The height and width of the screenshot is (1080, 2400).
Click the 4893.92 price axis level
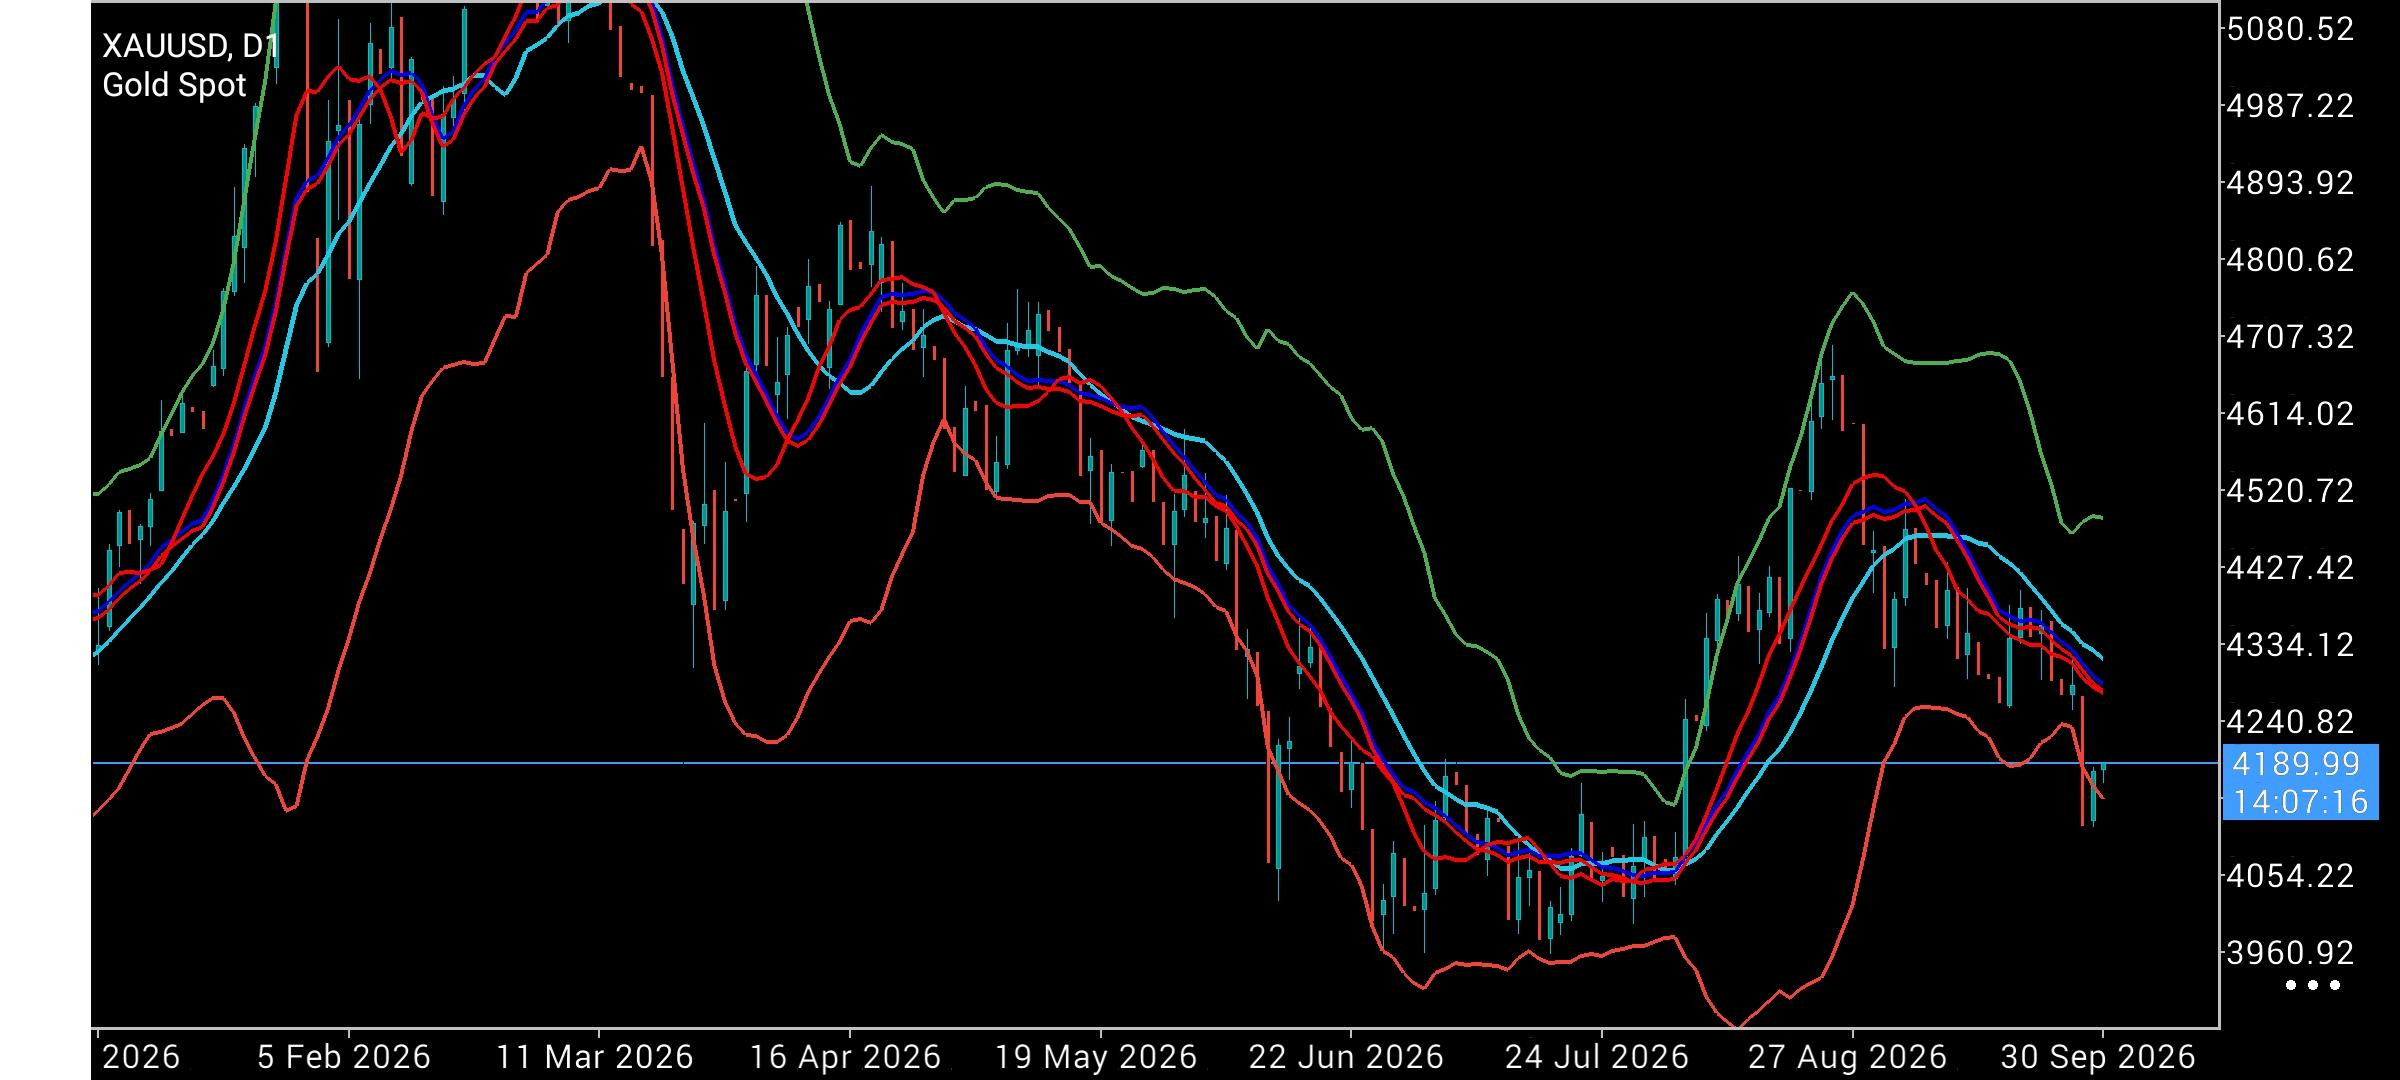point(2290,183)
